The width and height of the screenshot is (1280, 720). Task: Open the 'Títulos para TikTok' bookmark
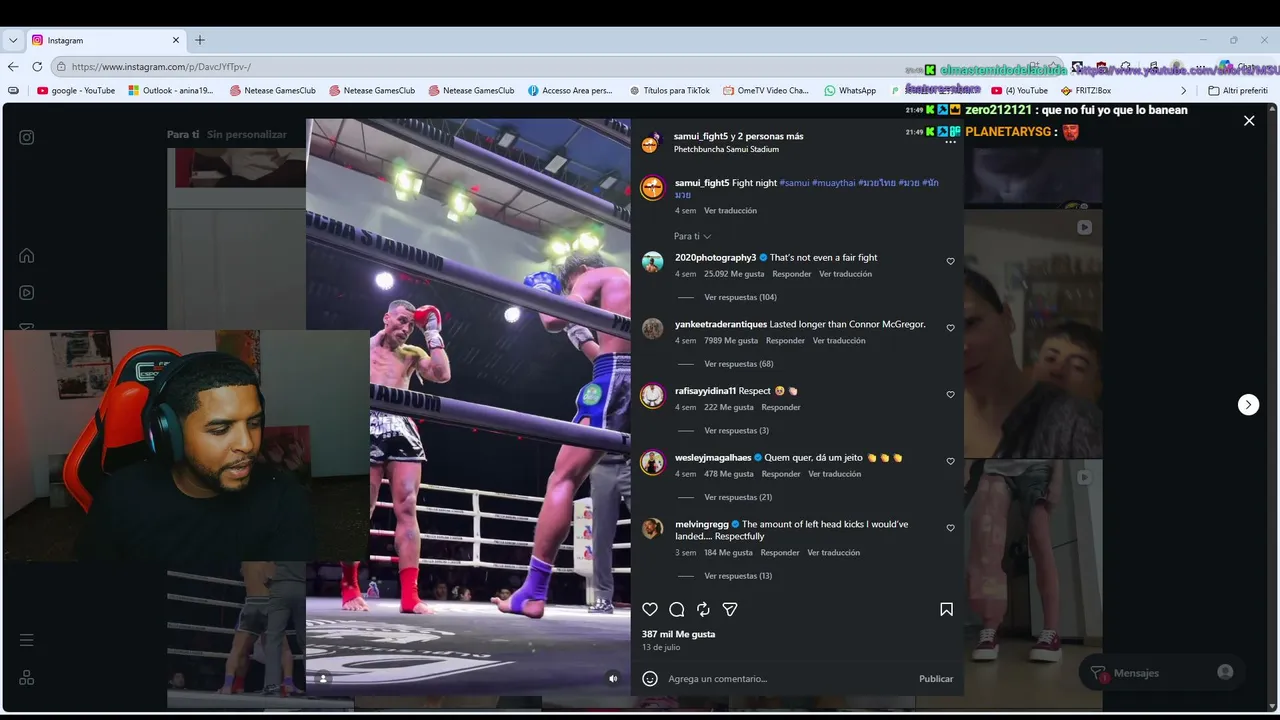[669, 90]
